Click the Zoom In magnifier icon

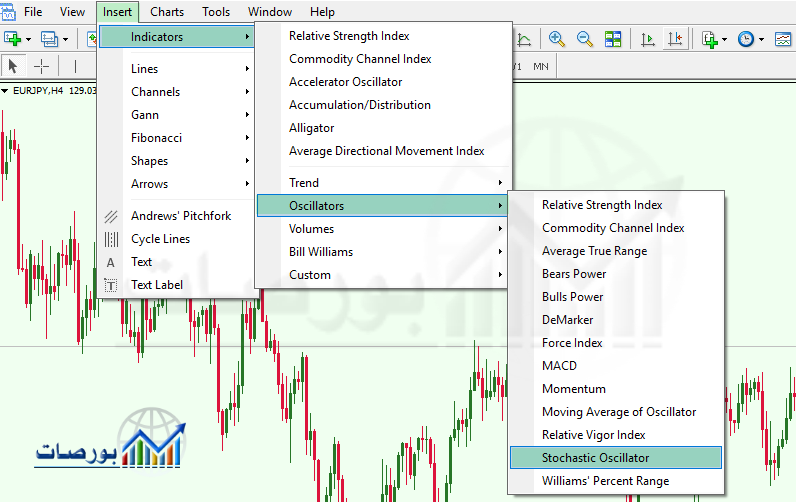pyautogui.click(x=556, y=39)
